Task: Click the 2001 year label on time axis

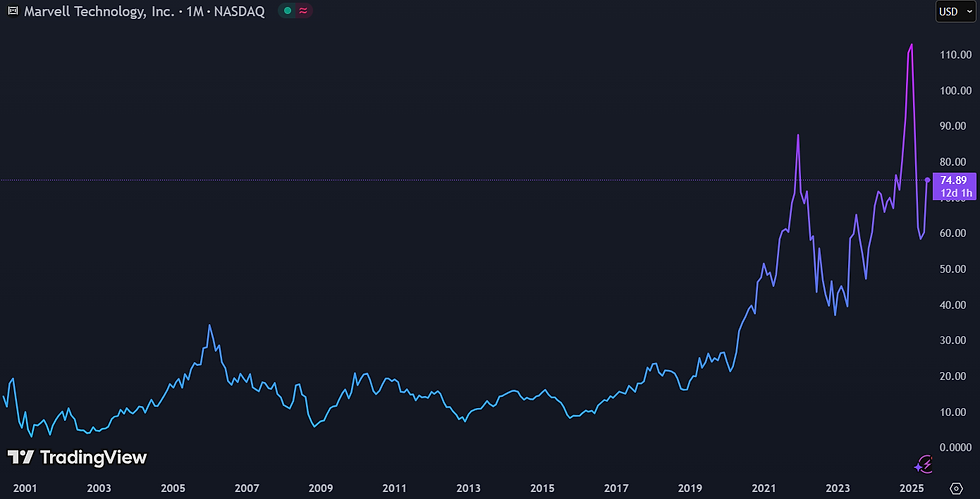Action: (x=25, y=488)
